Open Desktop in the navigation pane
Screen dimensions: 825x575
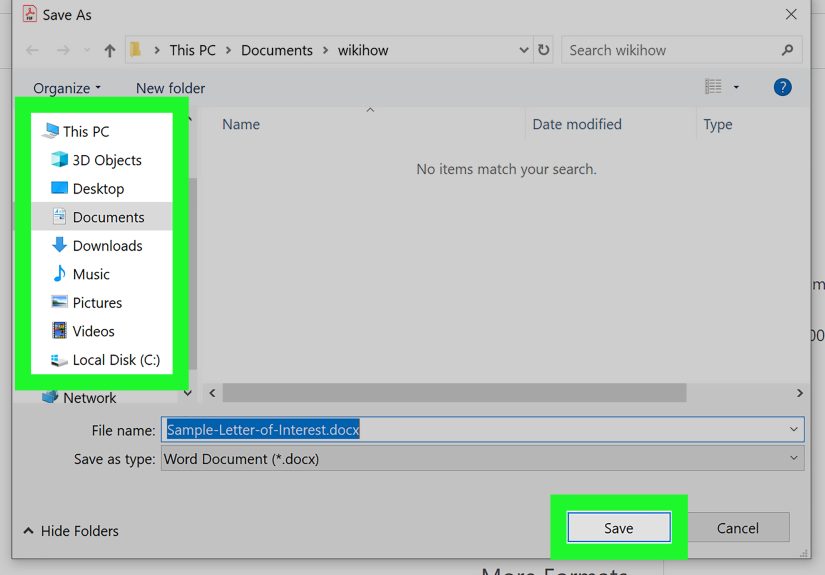[102, 188]
